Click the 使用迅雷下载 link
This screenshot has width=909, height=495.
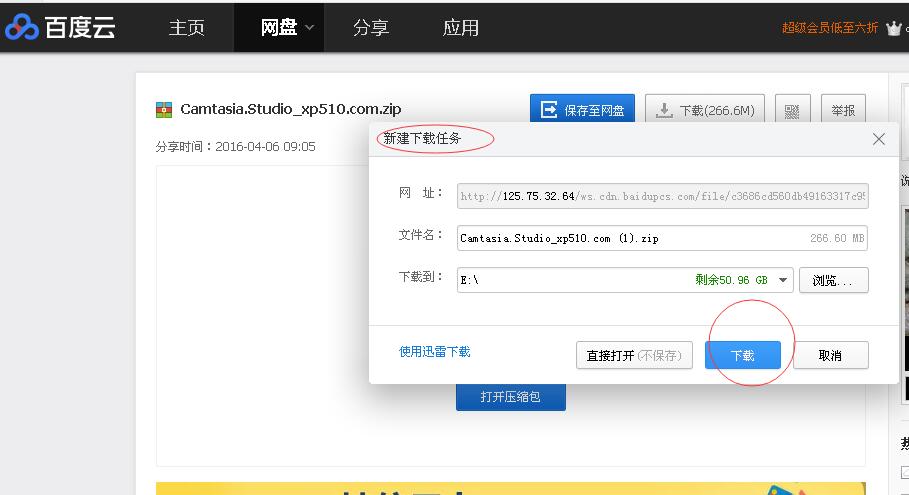435,351
